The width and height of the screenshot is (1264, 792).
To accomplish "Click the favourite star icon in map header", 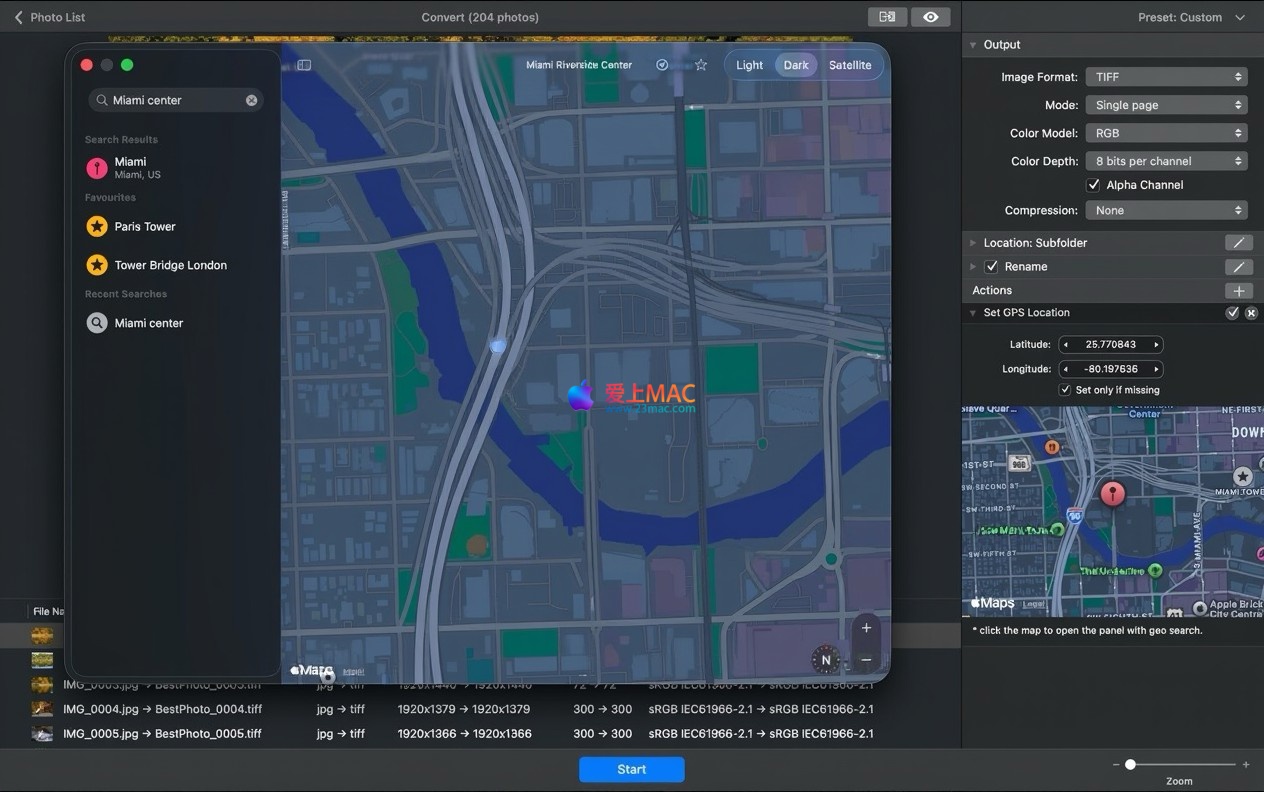I will click(701, 65).
